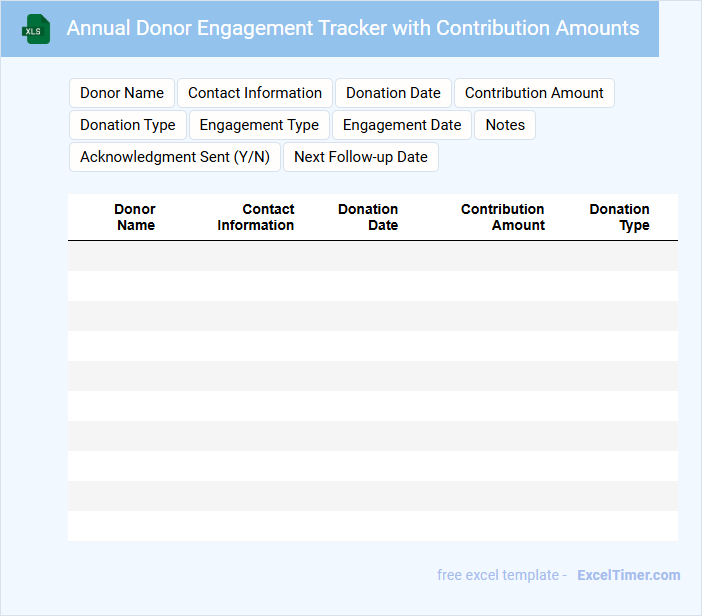Screen dimensions: 702x616
Task: Select the Next Follow-up Date tag
Action: [361, 157]
